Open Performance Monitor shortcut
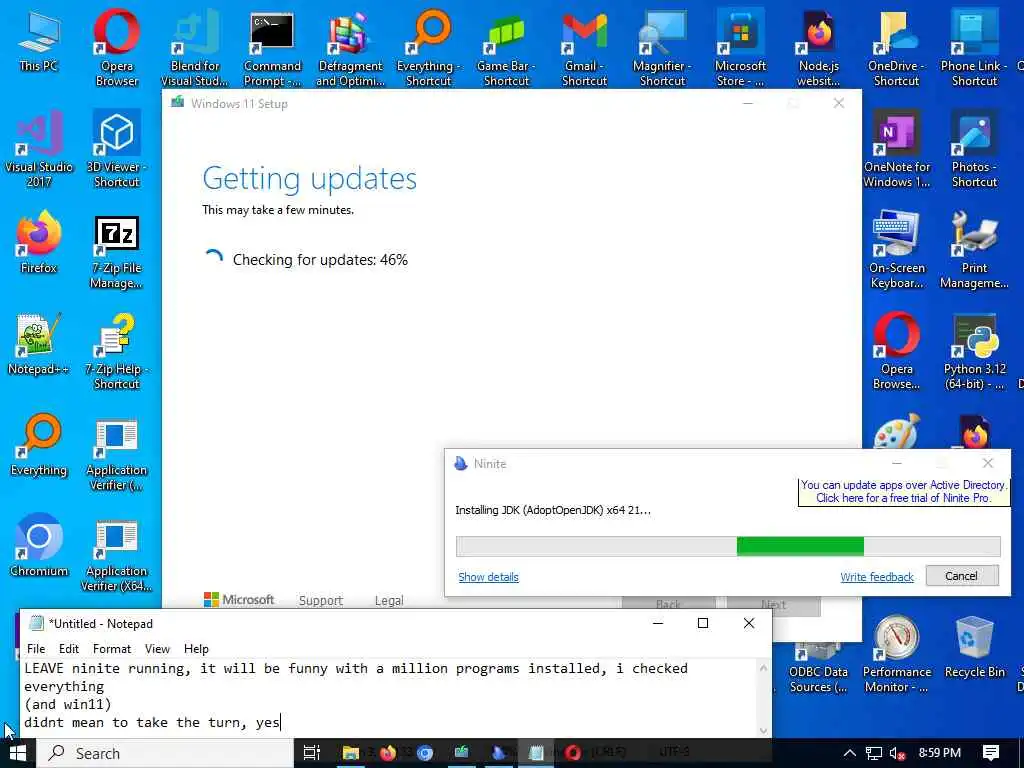Image resolution: width=1024 pixels, height=768 pixels. 896,654
